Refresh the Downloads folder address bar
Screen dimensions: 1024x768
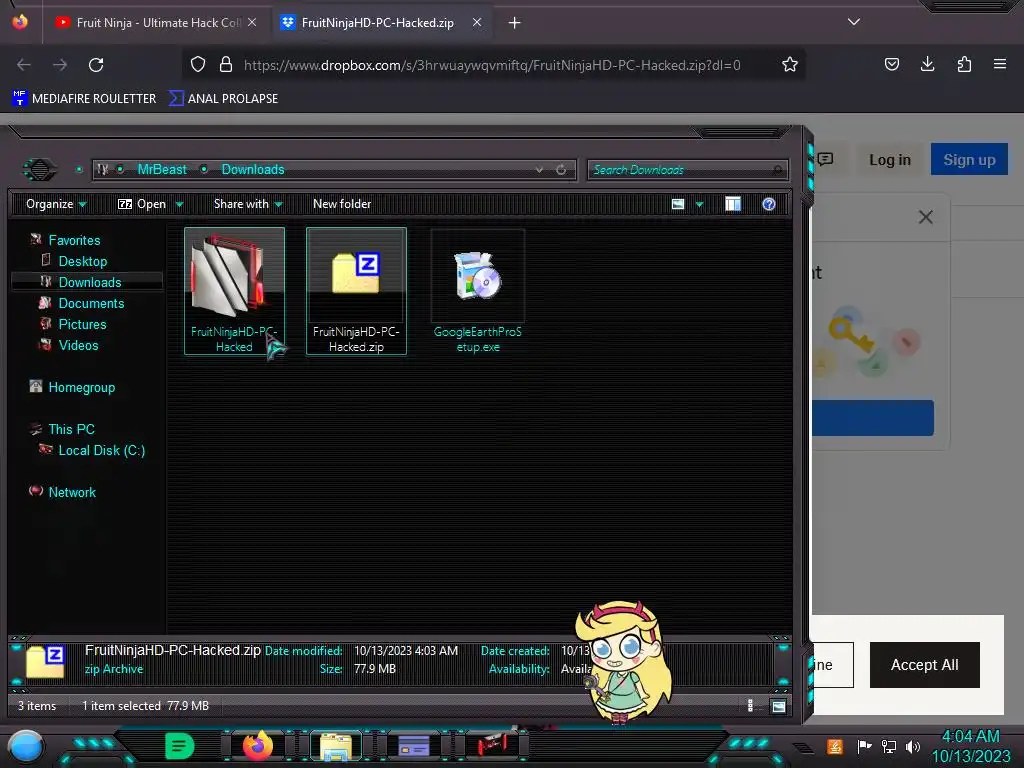[561, 170]
